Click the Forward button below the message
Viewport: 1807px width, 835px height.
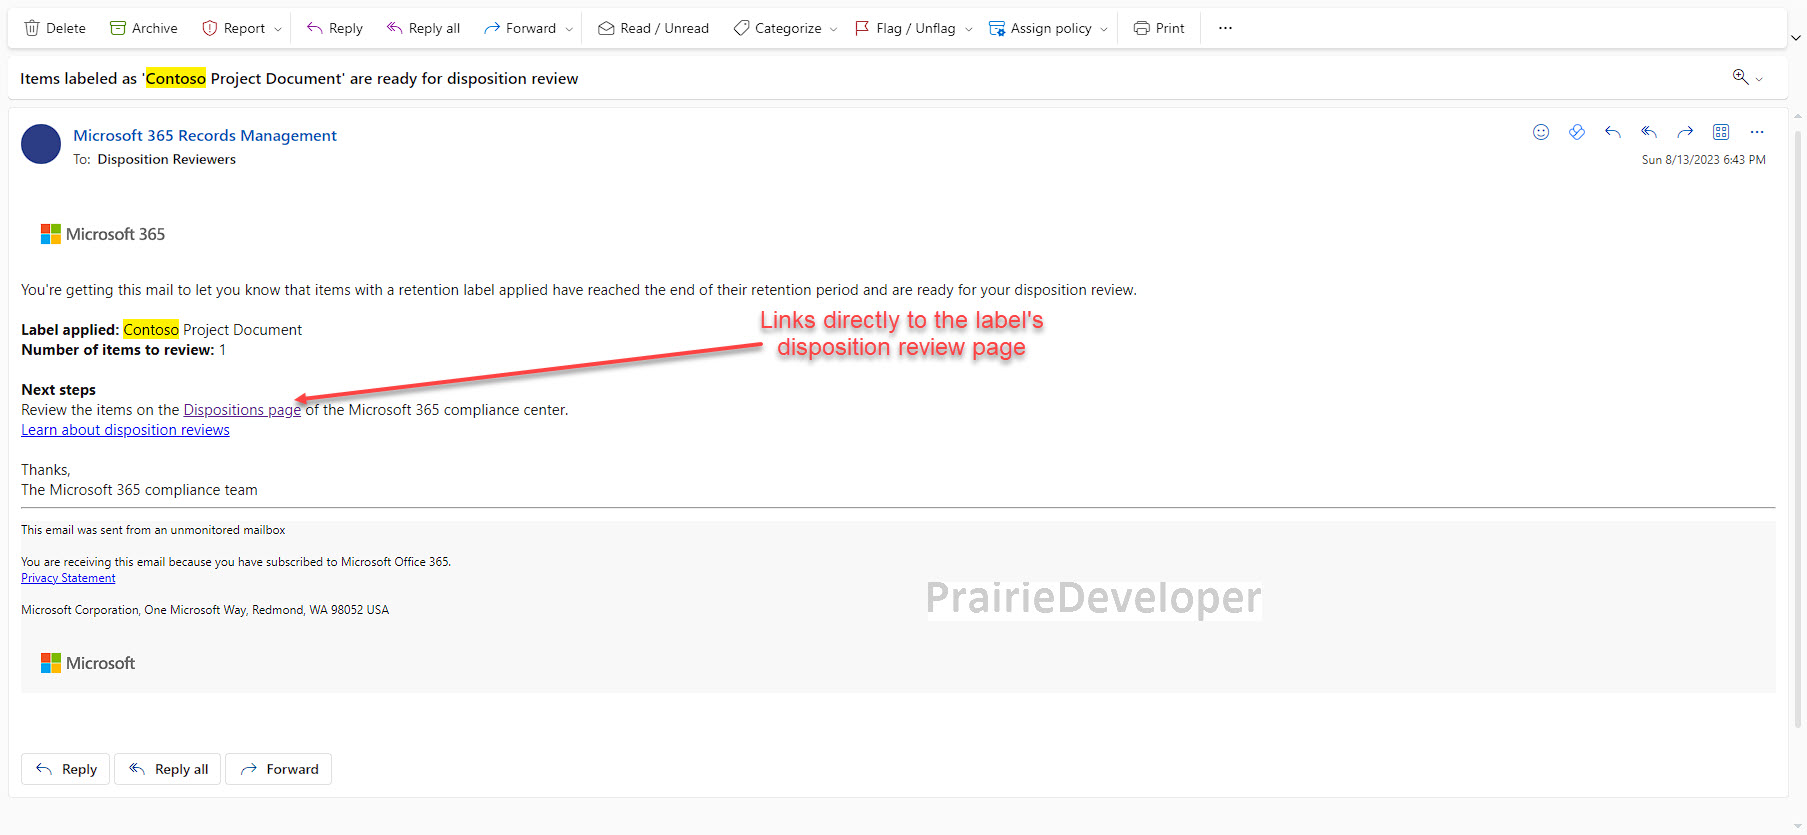tap(279, 769)
